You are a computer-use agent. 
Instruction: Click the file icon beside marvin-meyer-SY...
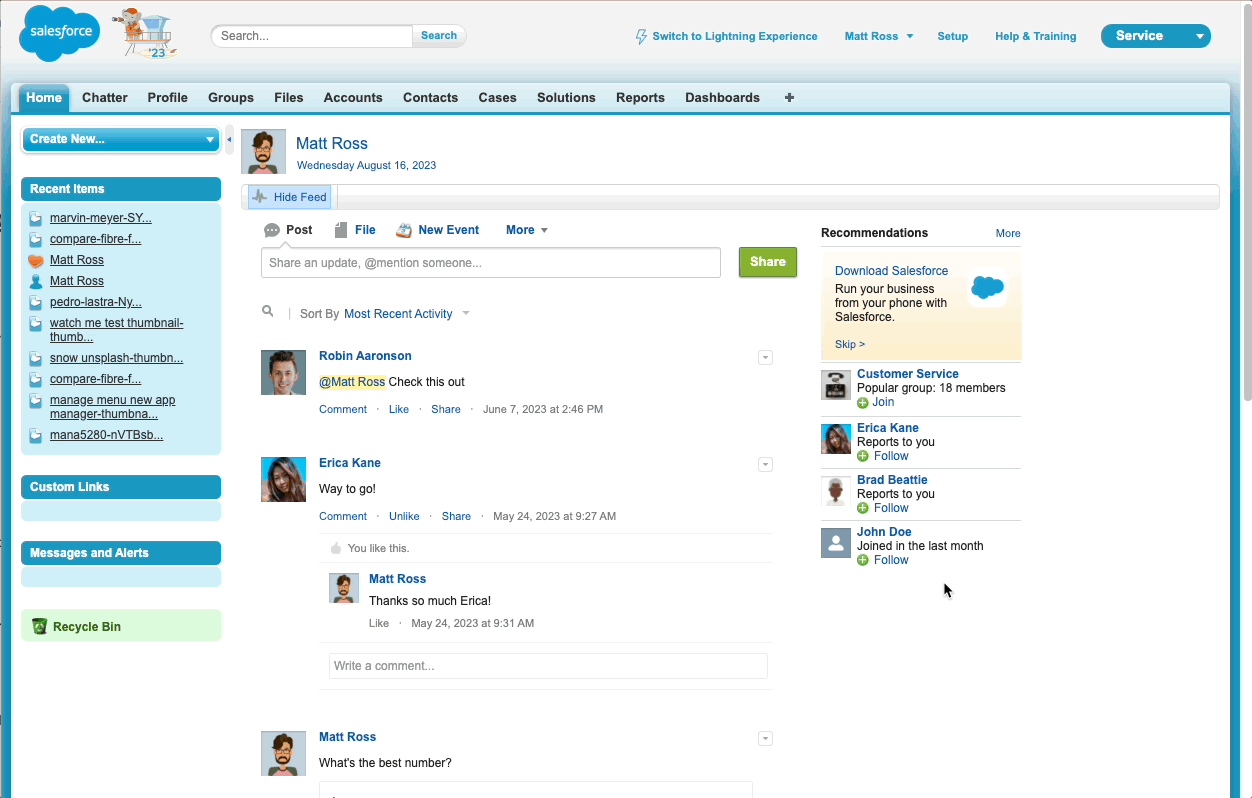point(36,218)
